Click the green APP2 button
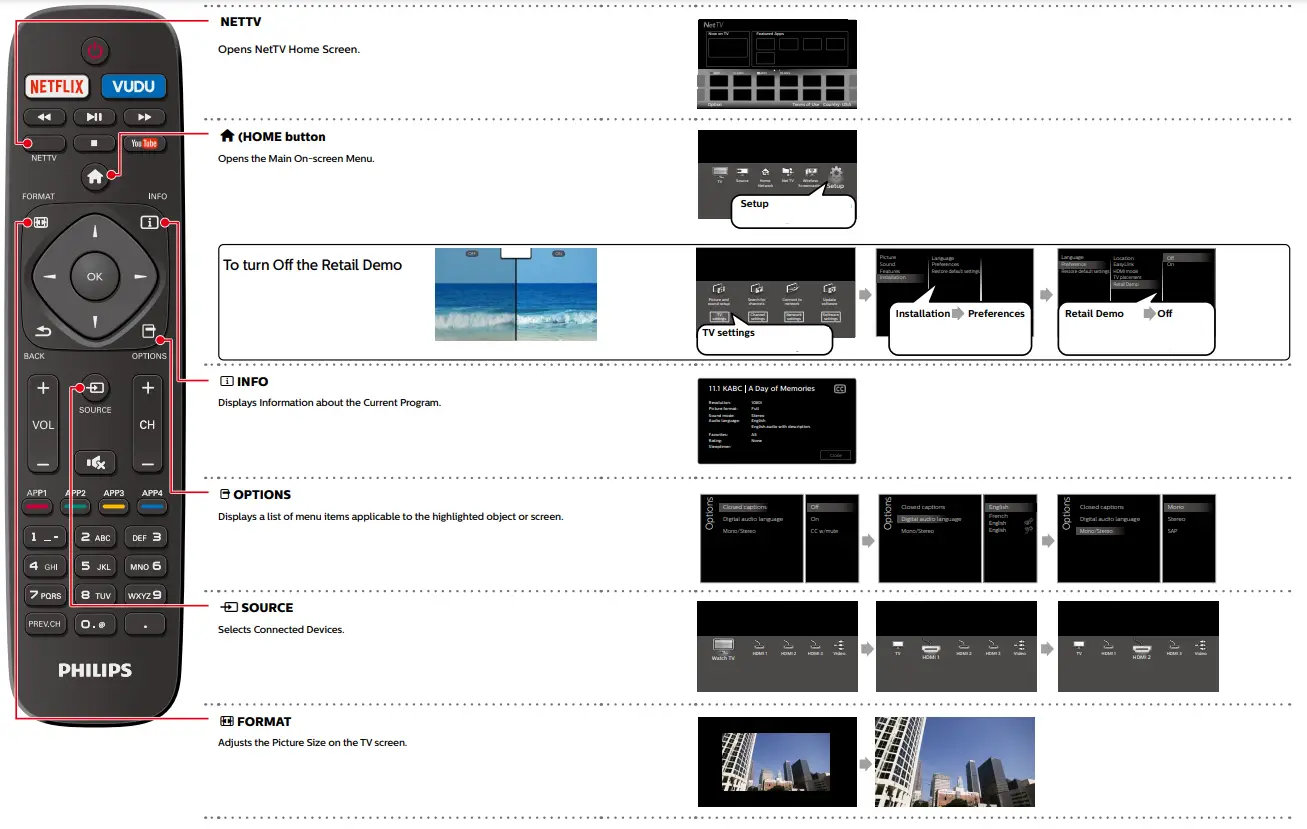Viewport: 1307px width, 829px height. pyautogui.click(x=76, y=506)
